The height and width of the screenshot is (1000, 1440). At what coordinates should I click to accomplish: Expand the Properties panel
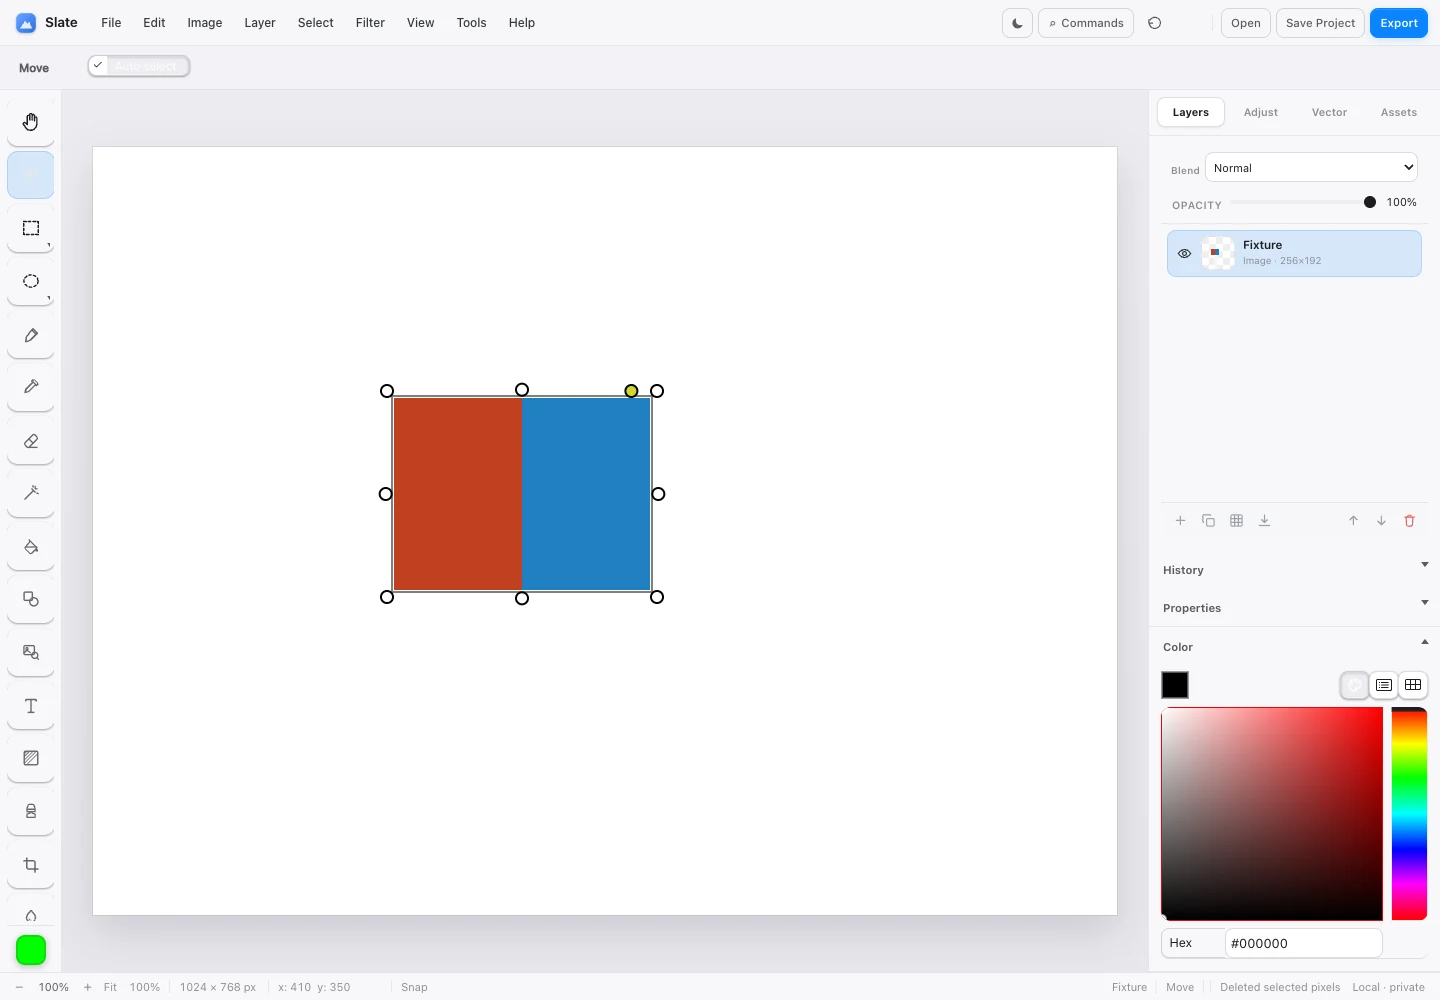coord(1295,607)
